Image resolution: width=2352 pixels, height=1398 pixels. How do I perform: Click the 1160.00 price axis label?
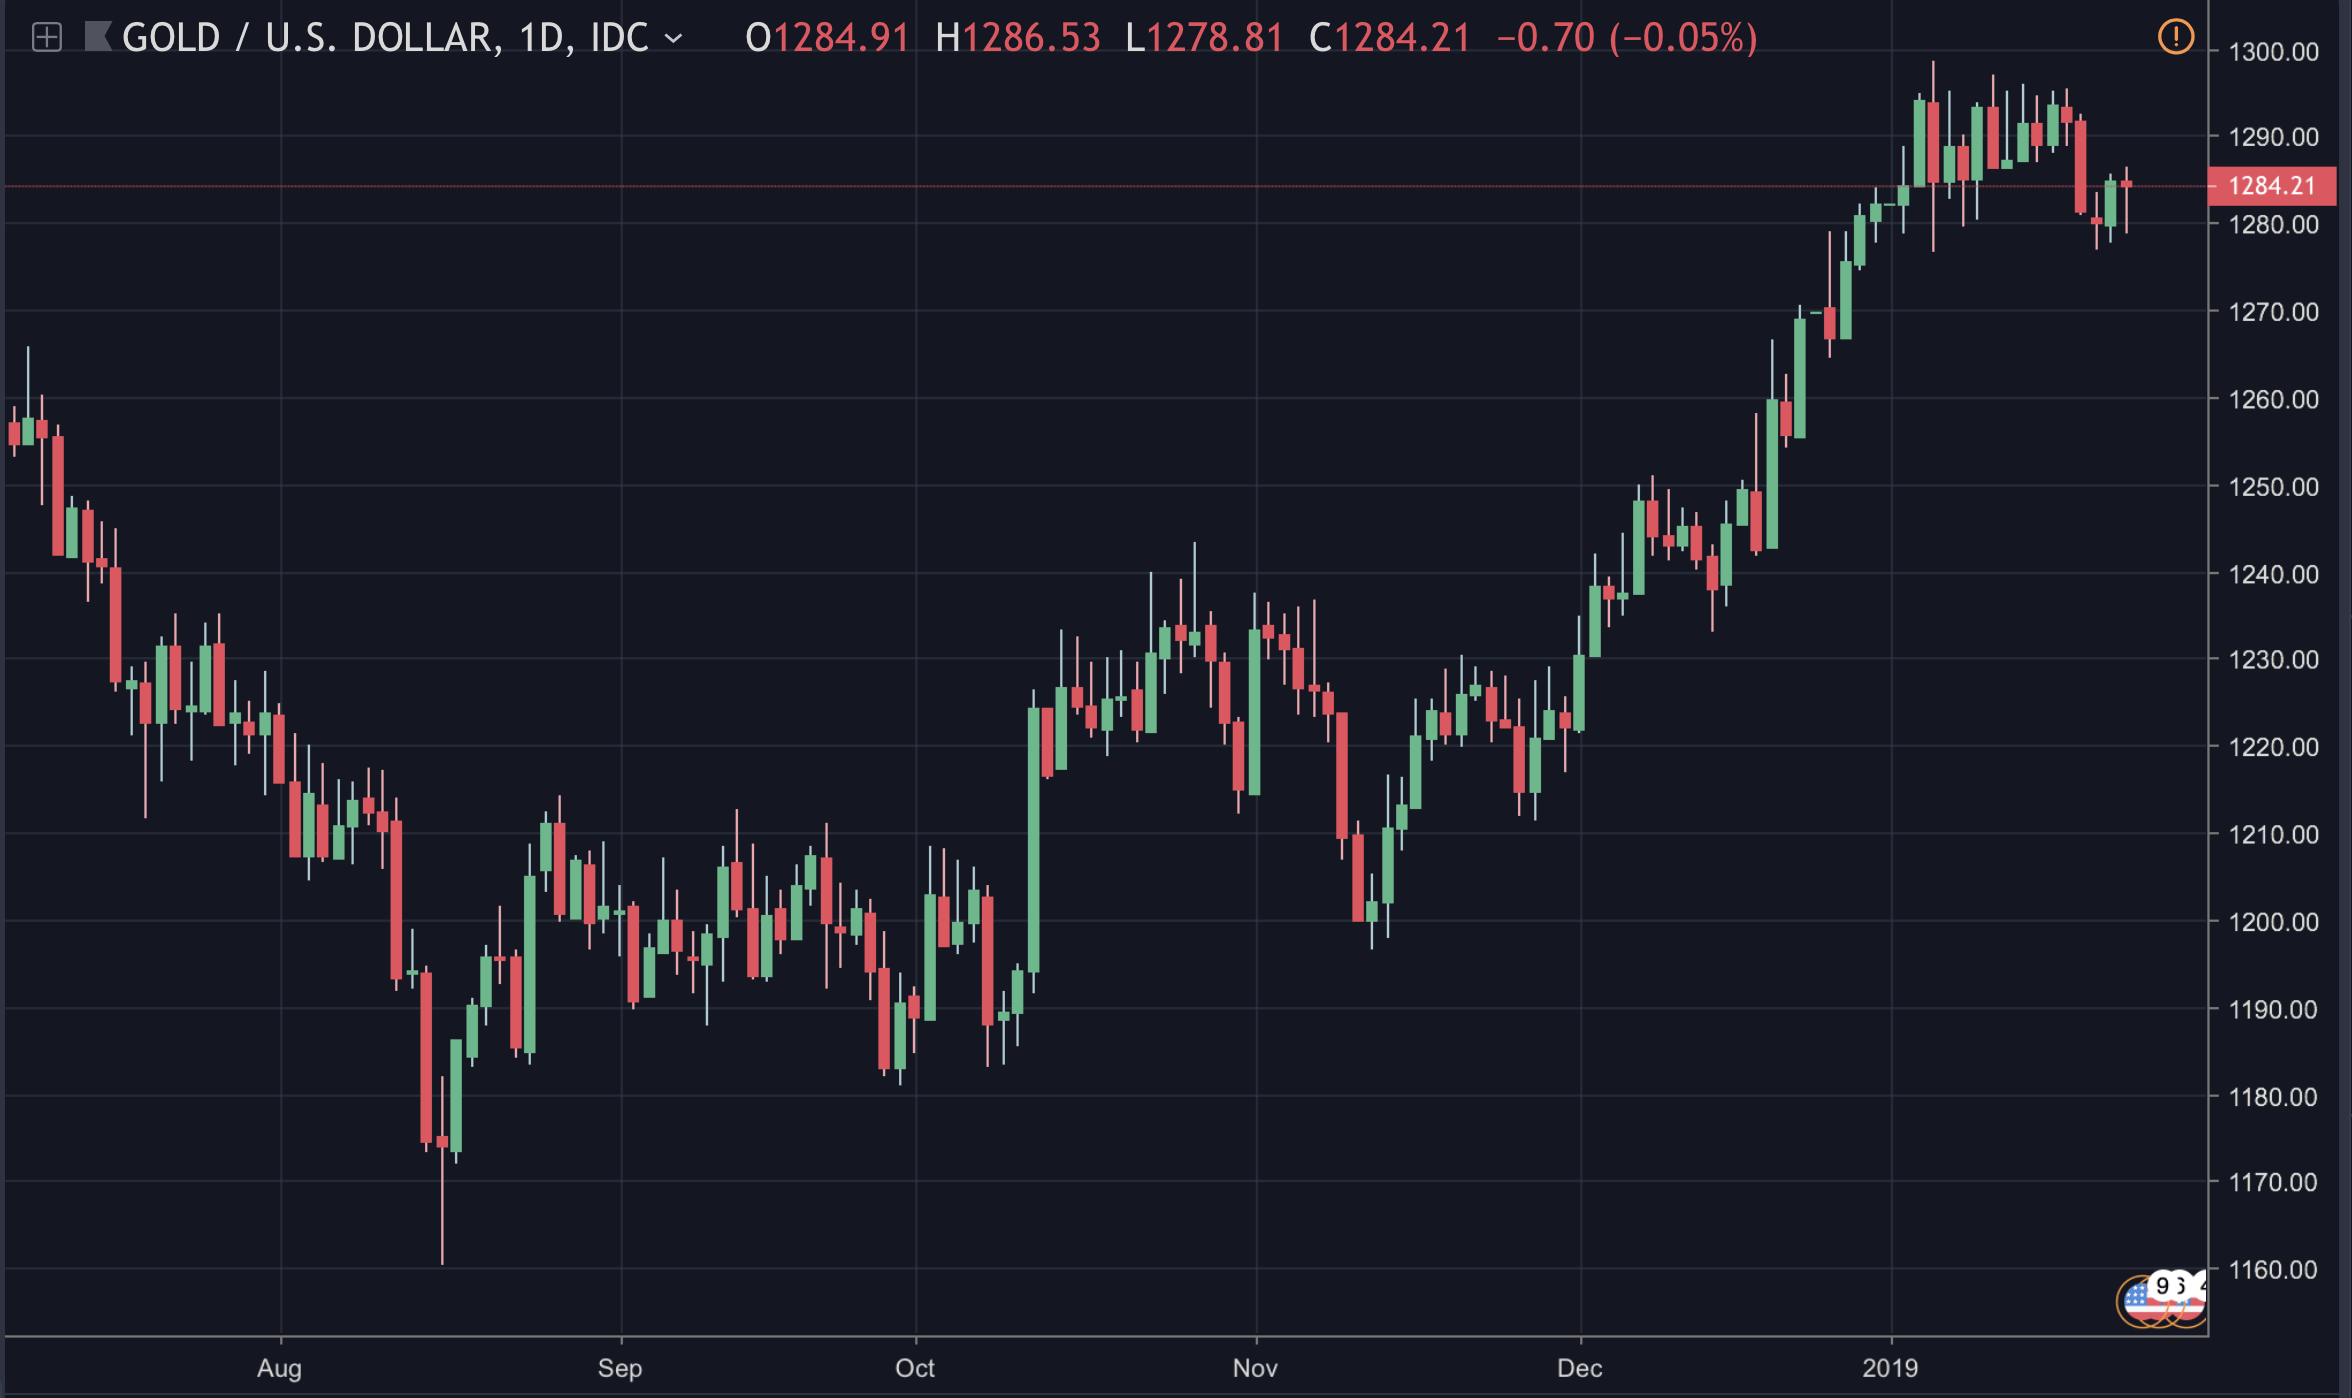[x=2274, y=1270]
